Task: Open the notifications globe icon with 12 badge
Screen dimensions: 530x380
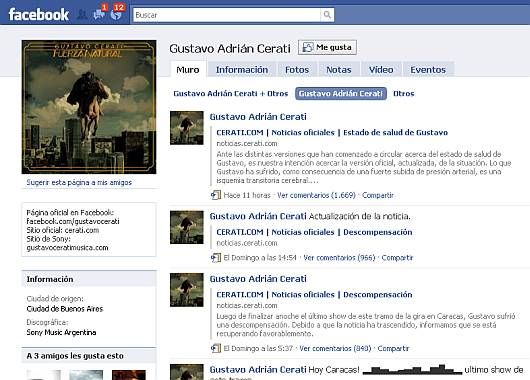Action: 116,14
